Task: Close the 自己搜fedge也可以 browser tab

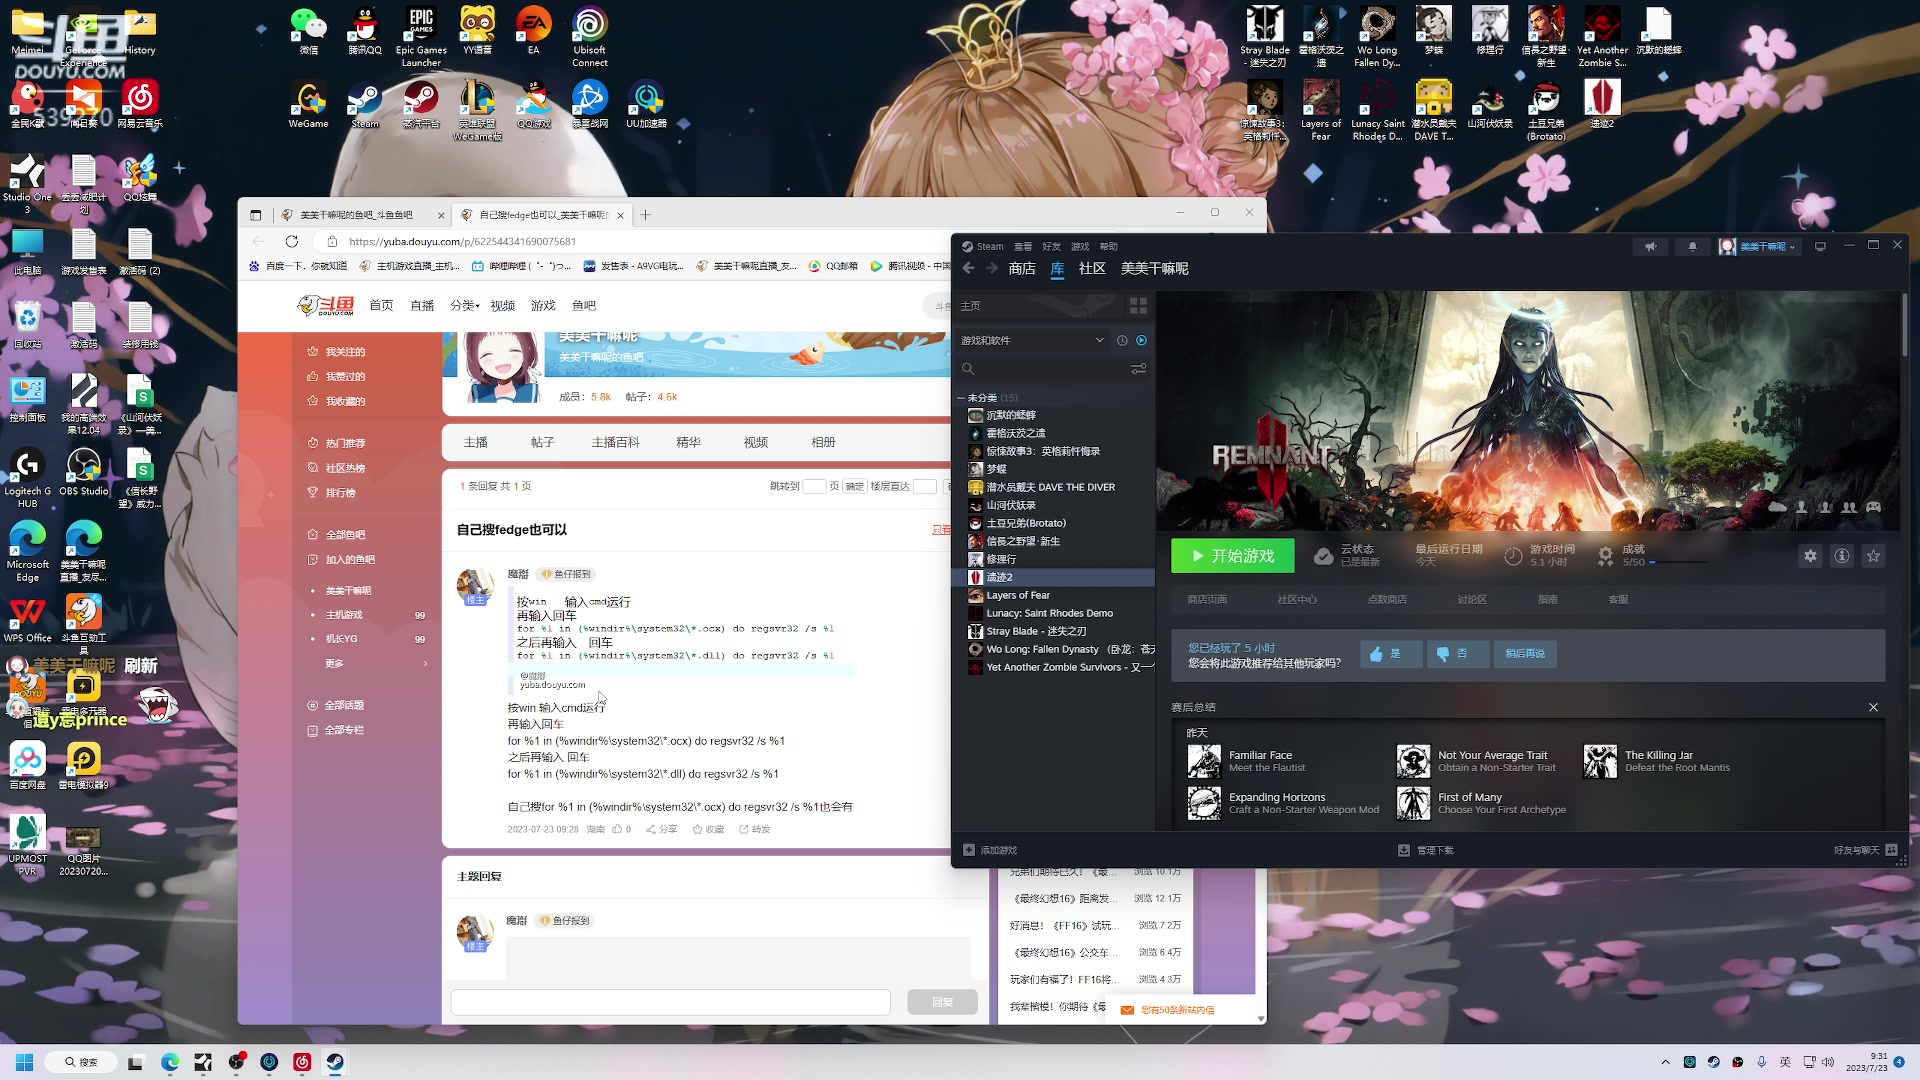Action: coord(620,215)
